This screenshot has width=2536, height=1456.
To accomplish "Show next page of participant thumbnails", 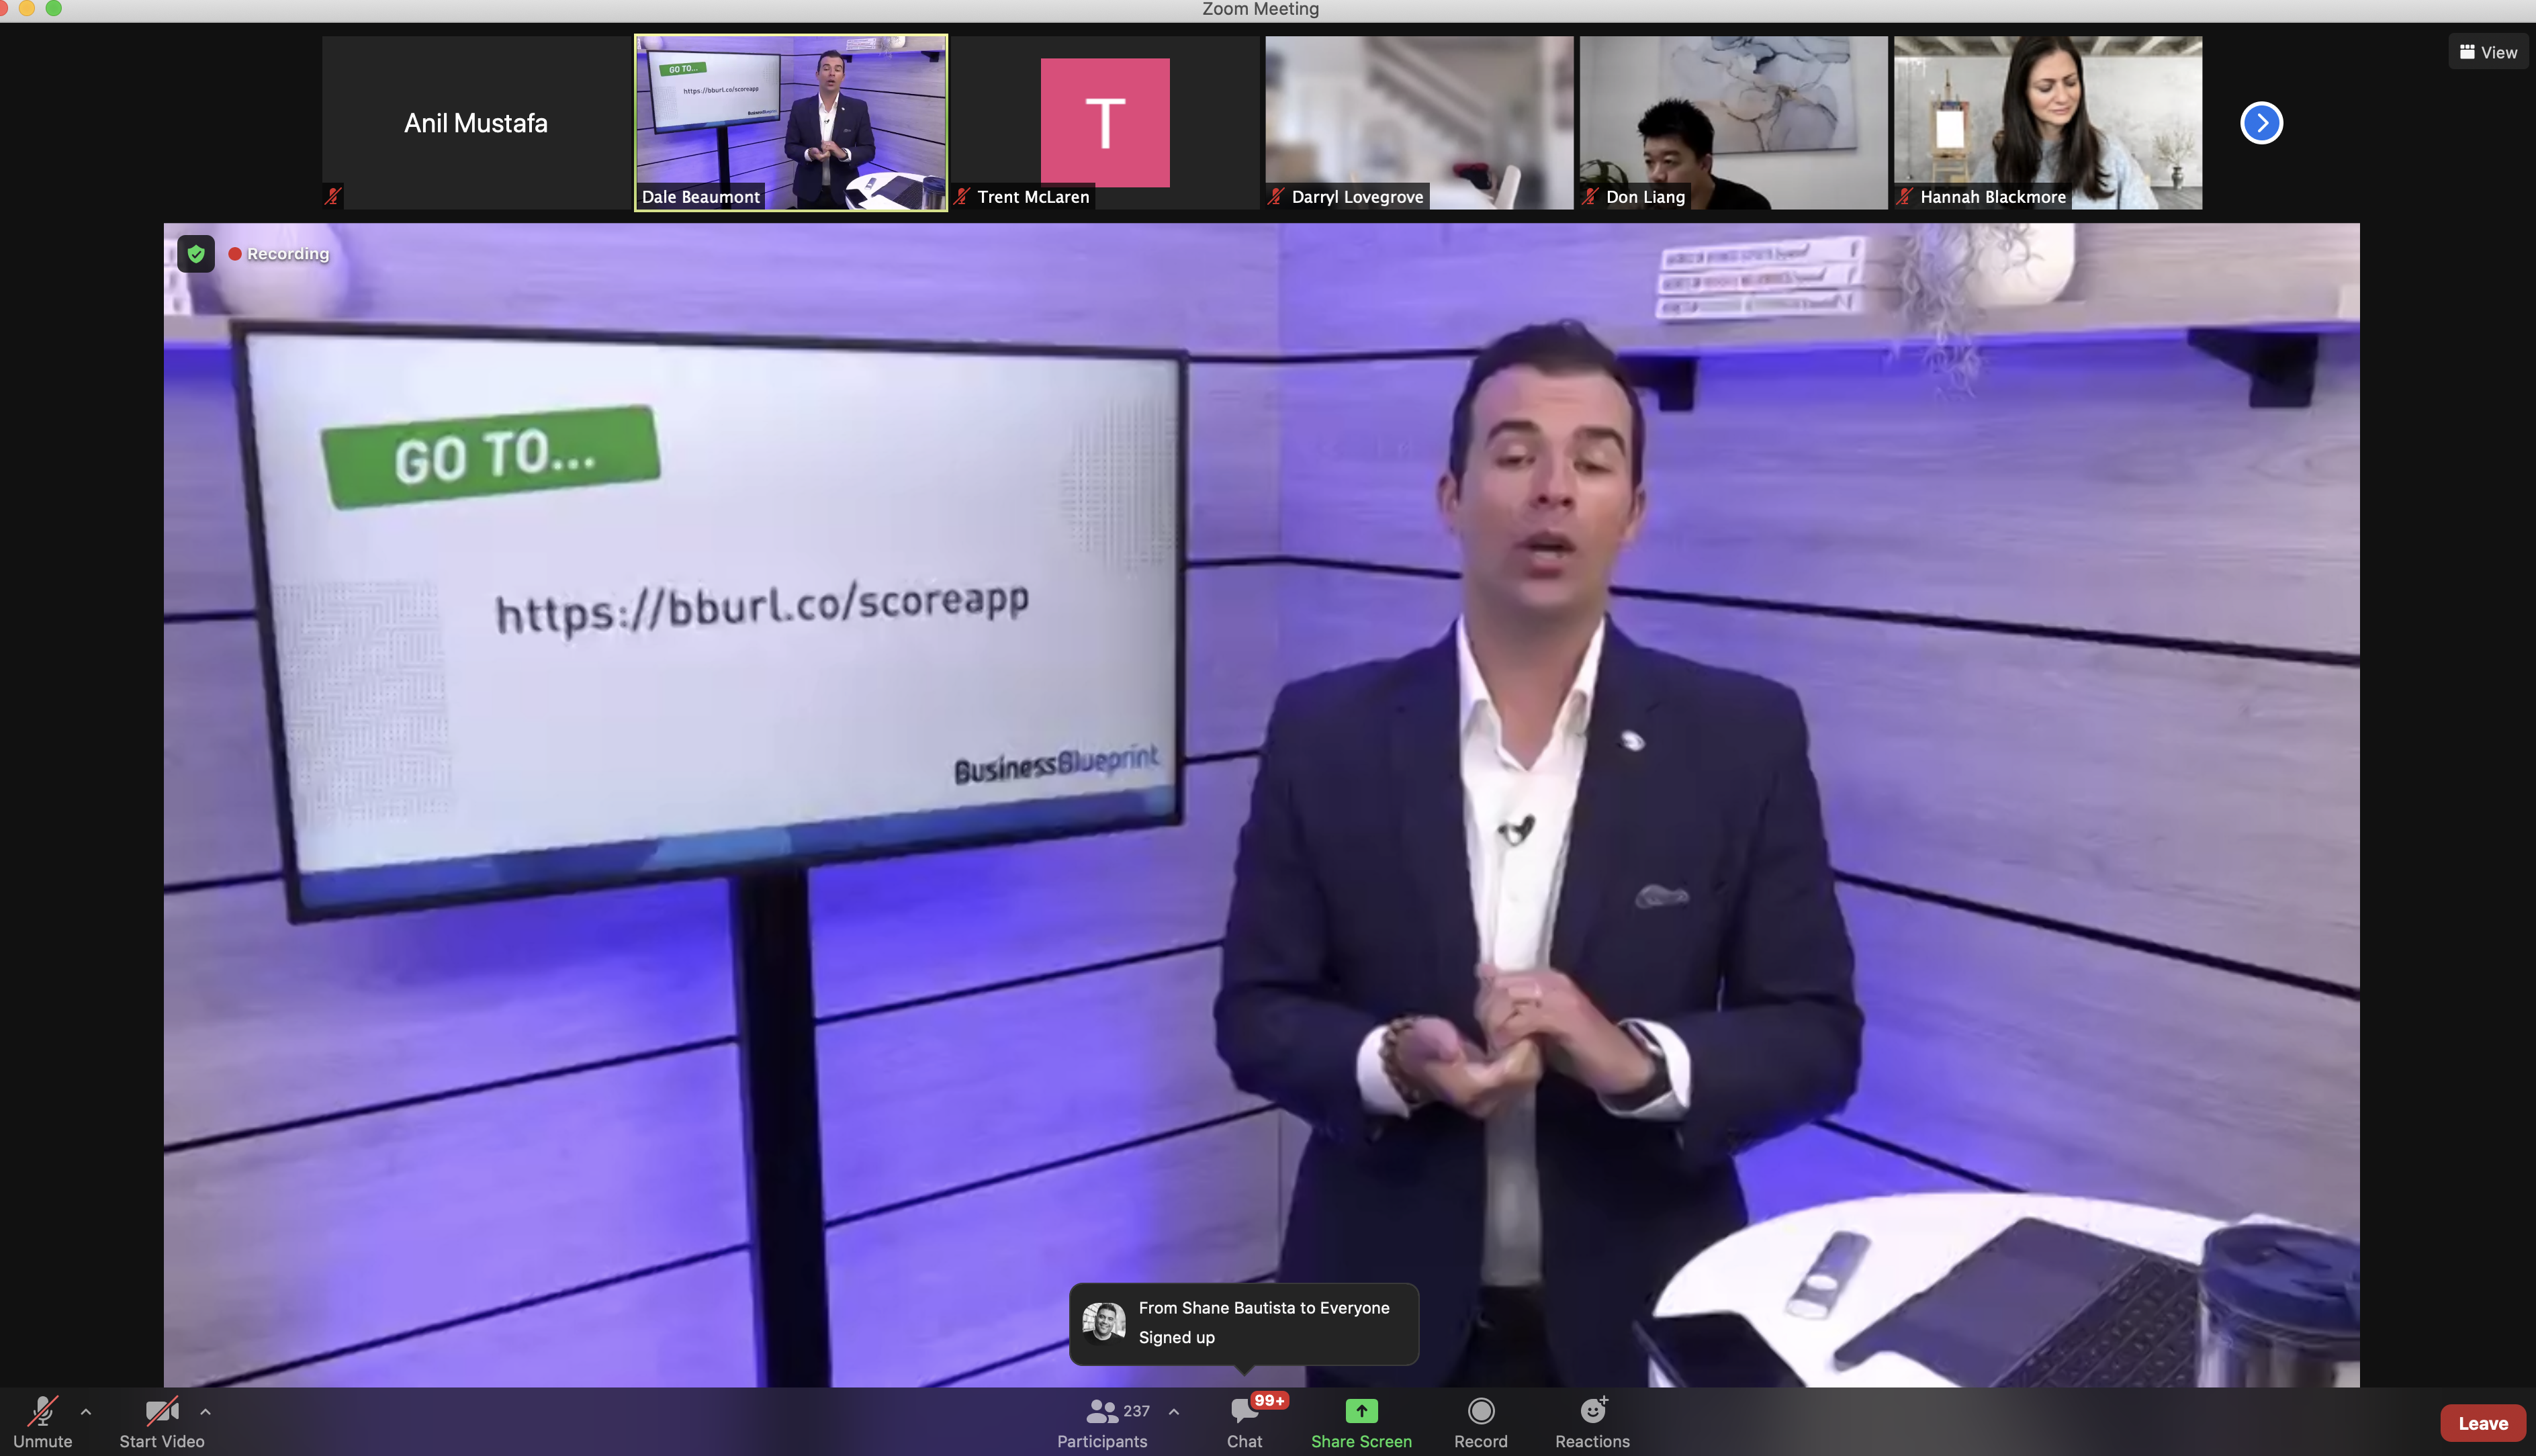I will click(2261, 123).
